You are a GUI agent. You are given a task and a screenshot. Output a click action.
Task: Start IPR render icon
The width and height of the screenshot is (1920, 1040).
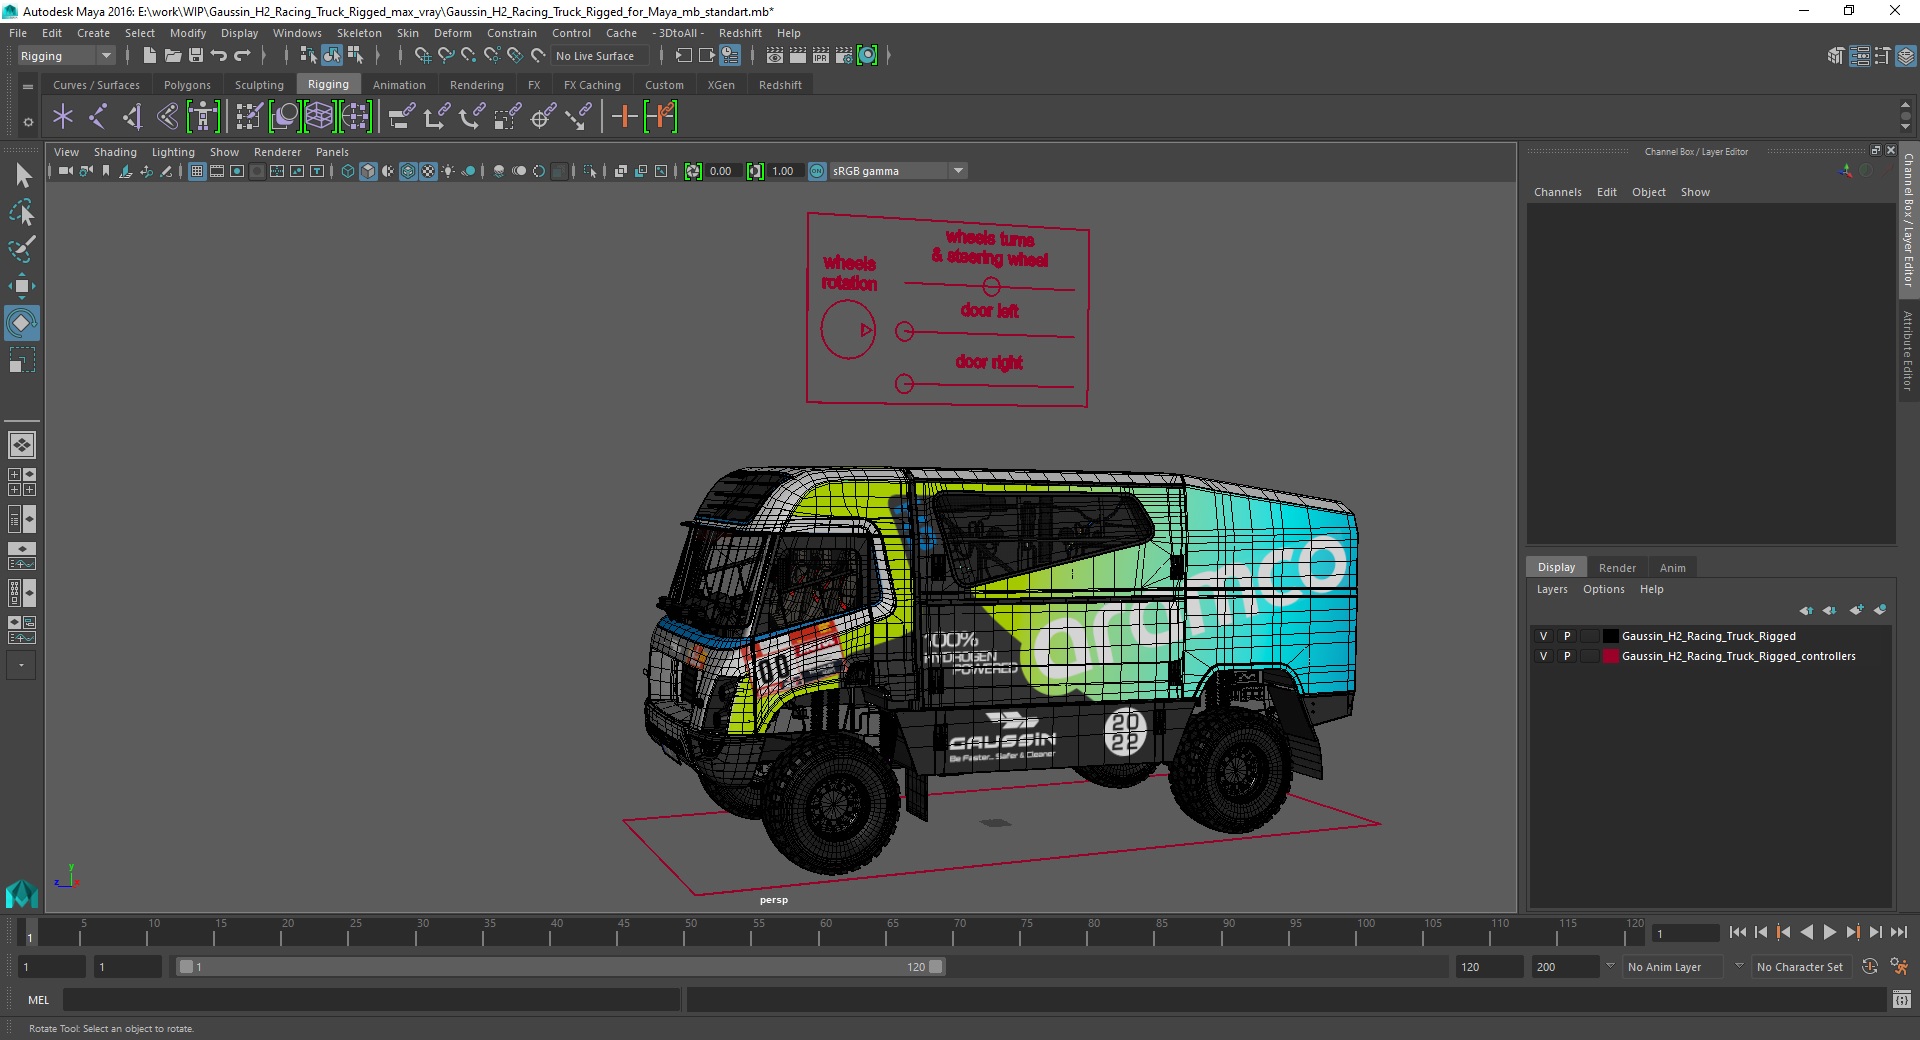pos(821,56)
